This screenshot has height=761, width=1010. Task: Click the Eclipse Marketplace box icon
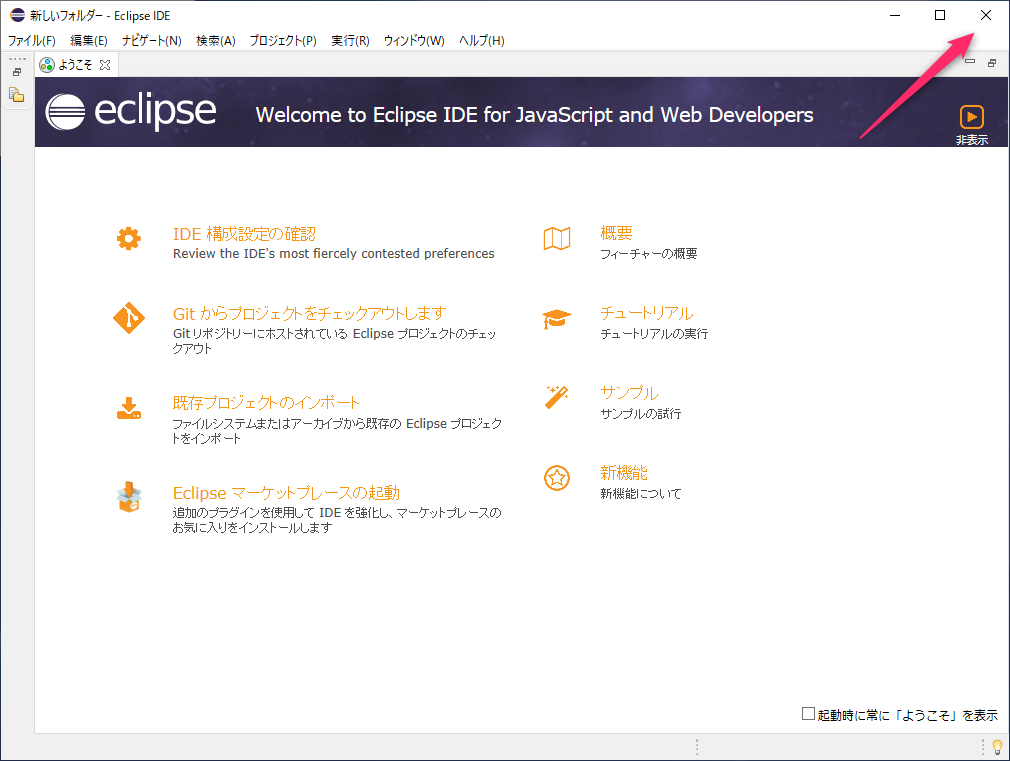(129, 497)
